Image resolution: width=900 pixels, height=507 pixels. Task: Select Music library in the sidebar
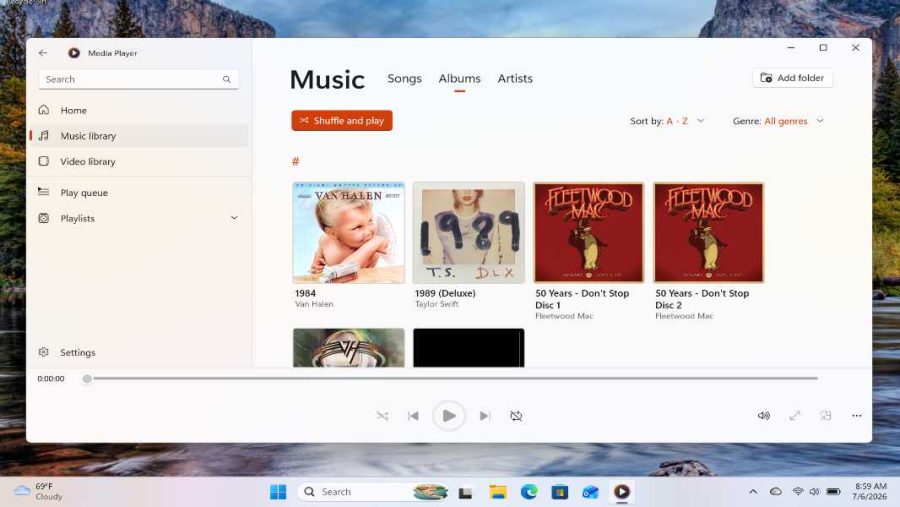point(139,136)
